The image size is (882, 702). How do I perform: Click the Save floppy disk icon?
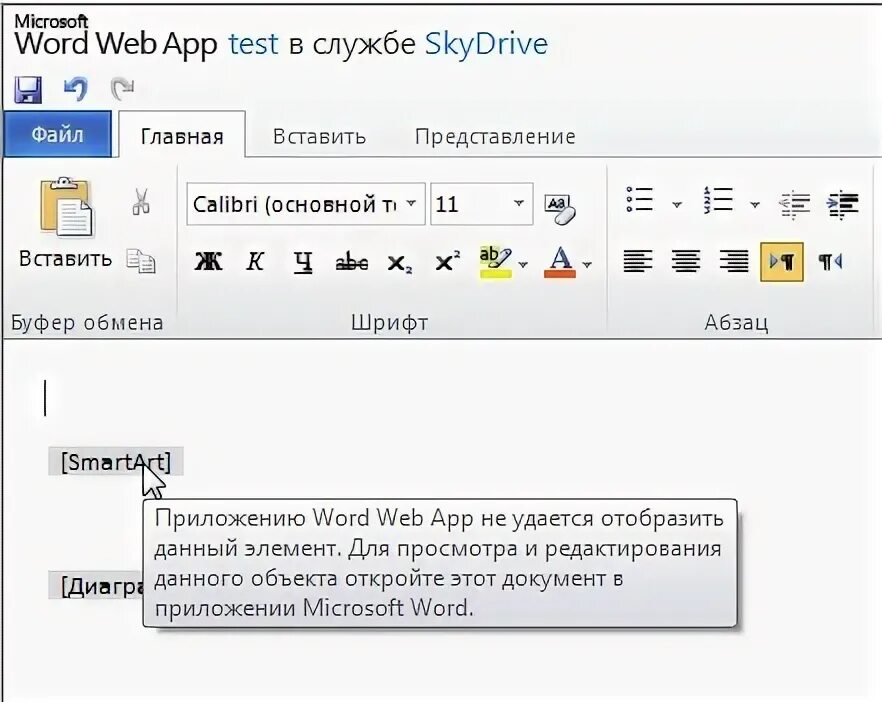[28, 89]
